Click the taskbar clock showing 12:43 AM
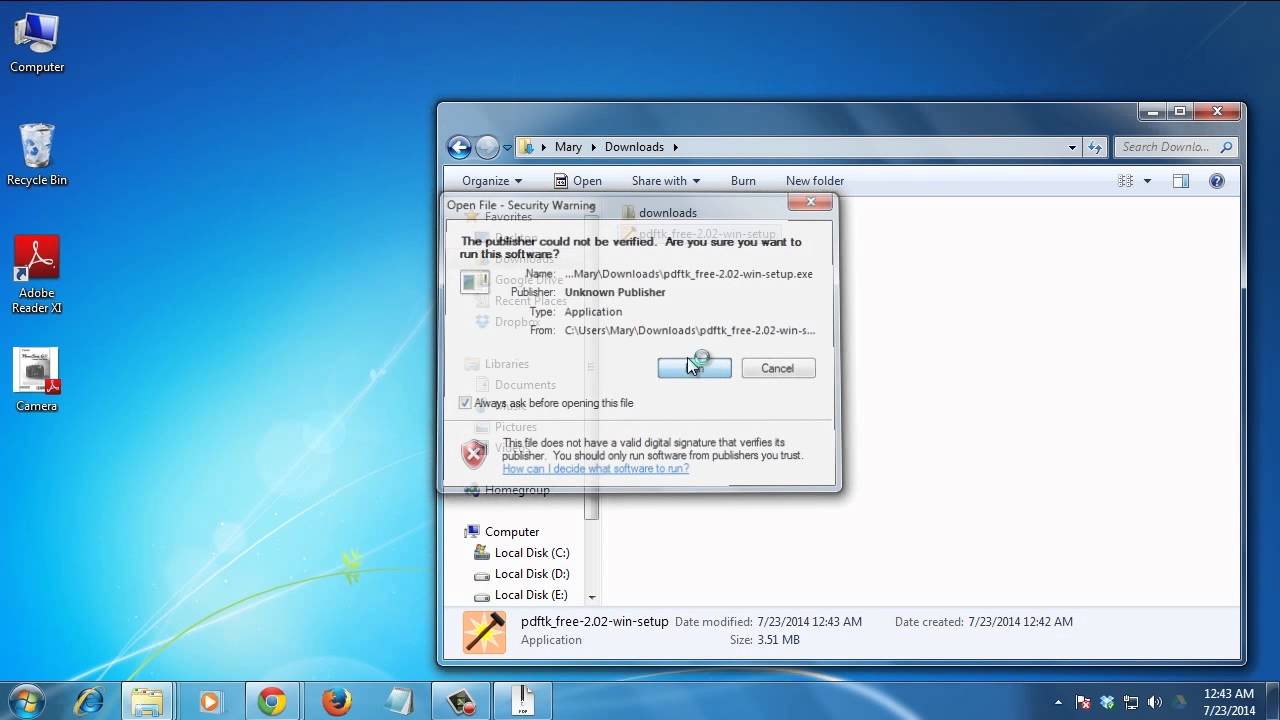 click(x=1229, y=702)
